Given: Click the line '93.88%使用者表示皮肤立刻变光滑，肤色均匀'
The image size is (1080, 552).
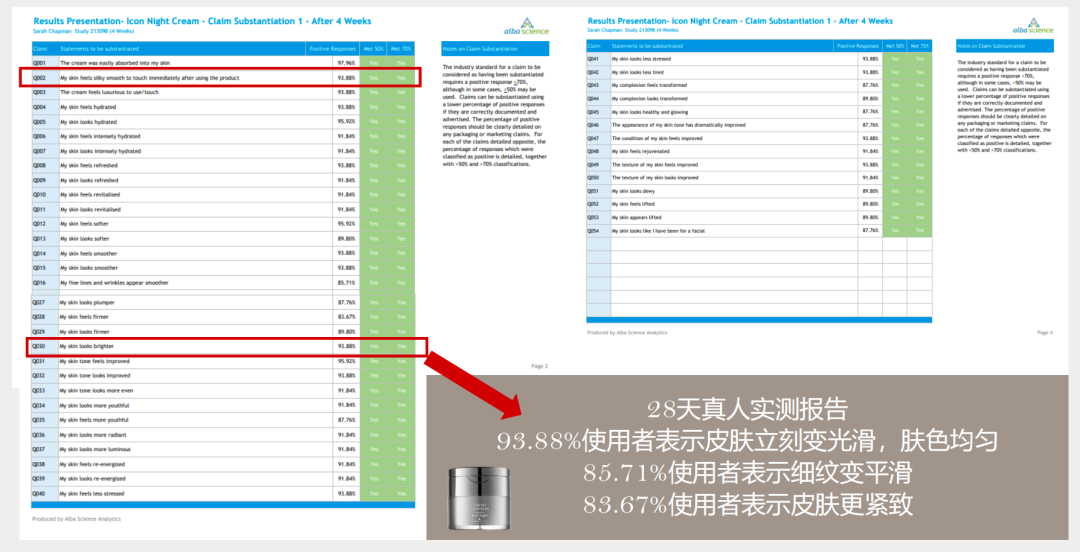Looking at the screenshot, I should coord(747,441).
